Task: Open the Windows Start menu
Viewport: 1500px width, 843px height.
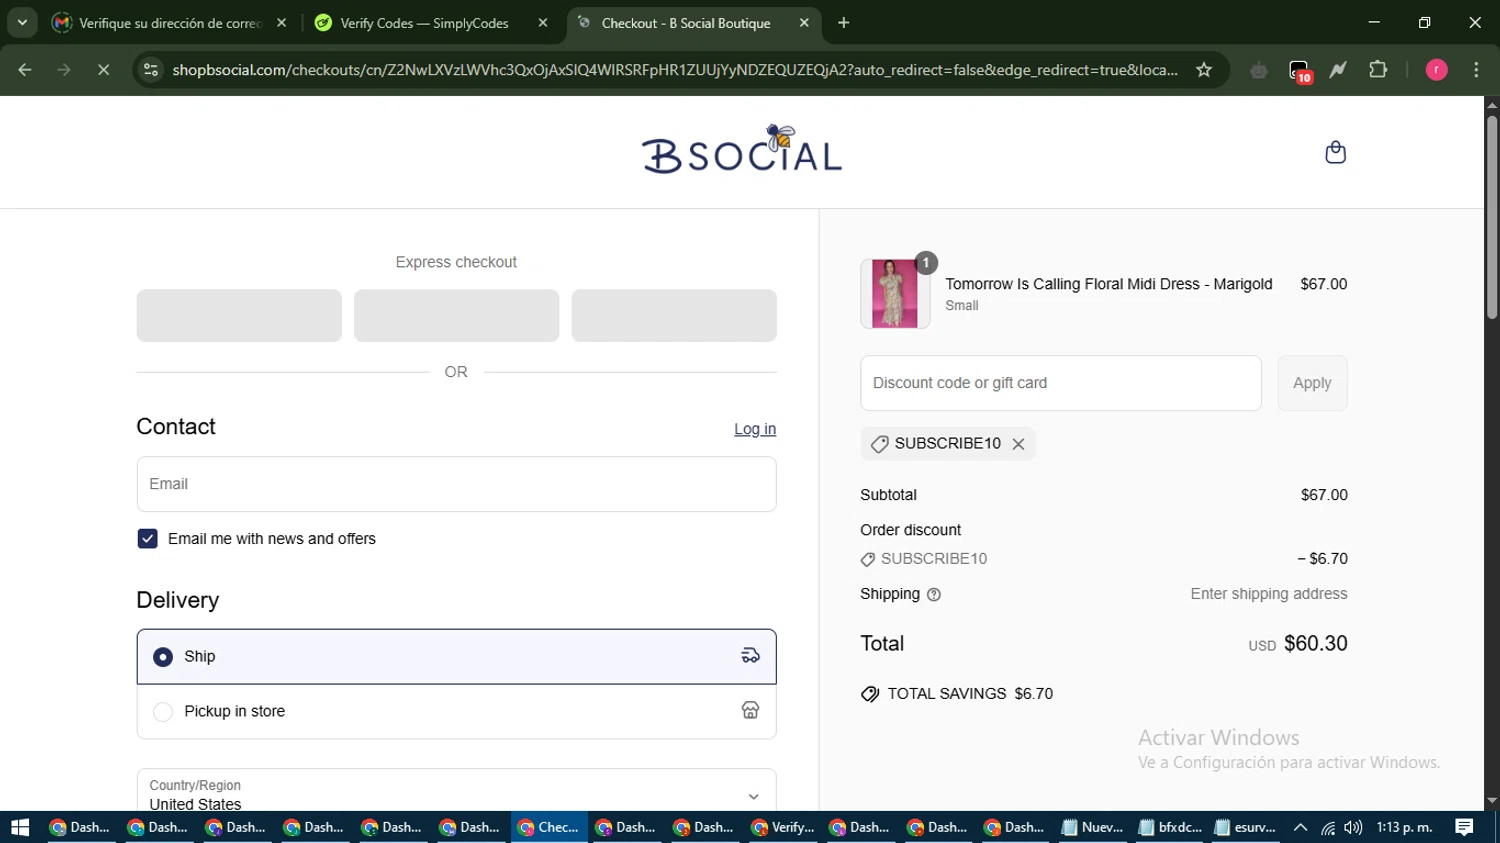Action: [x=20, y=827]
